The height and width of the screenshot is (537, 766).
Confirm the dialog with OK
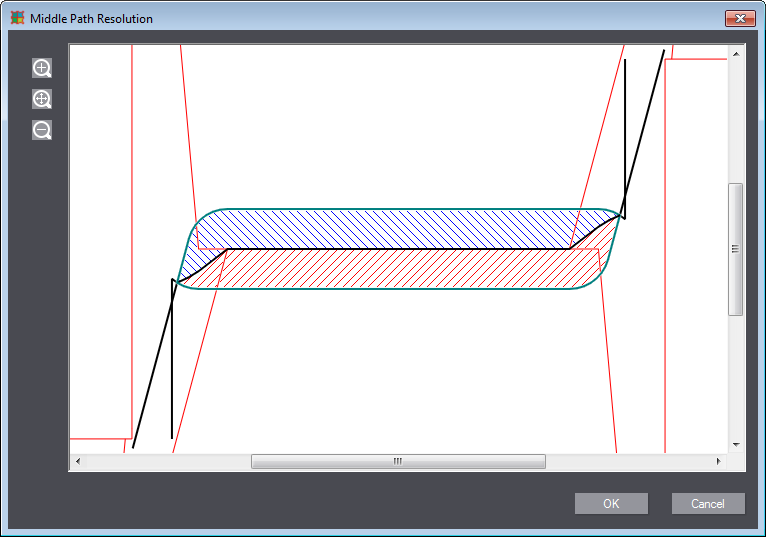(611, 503)
